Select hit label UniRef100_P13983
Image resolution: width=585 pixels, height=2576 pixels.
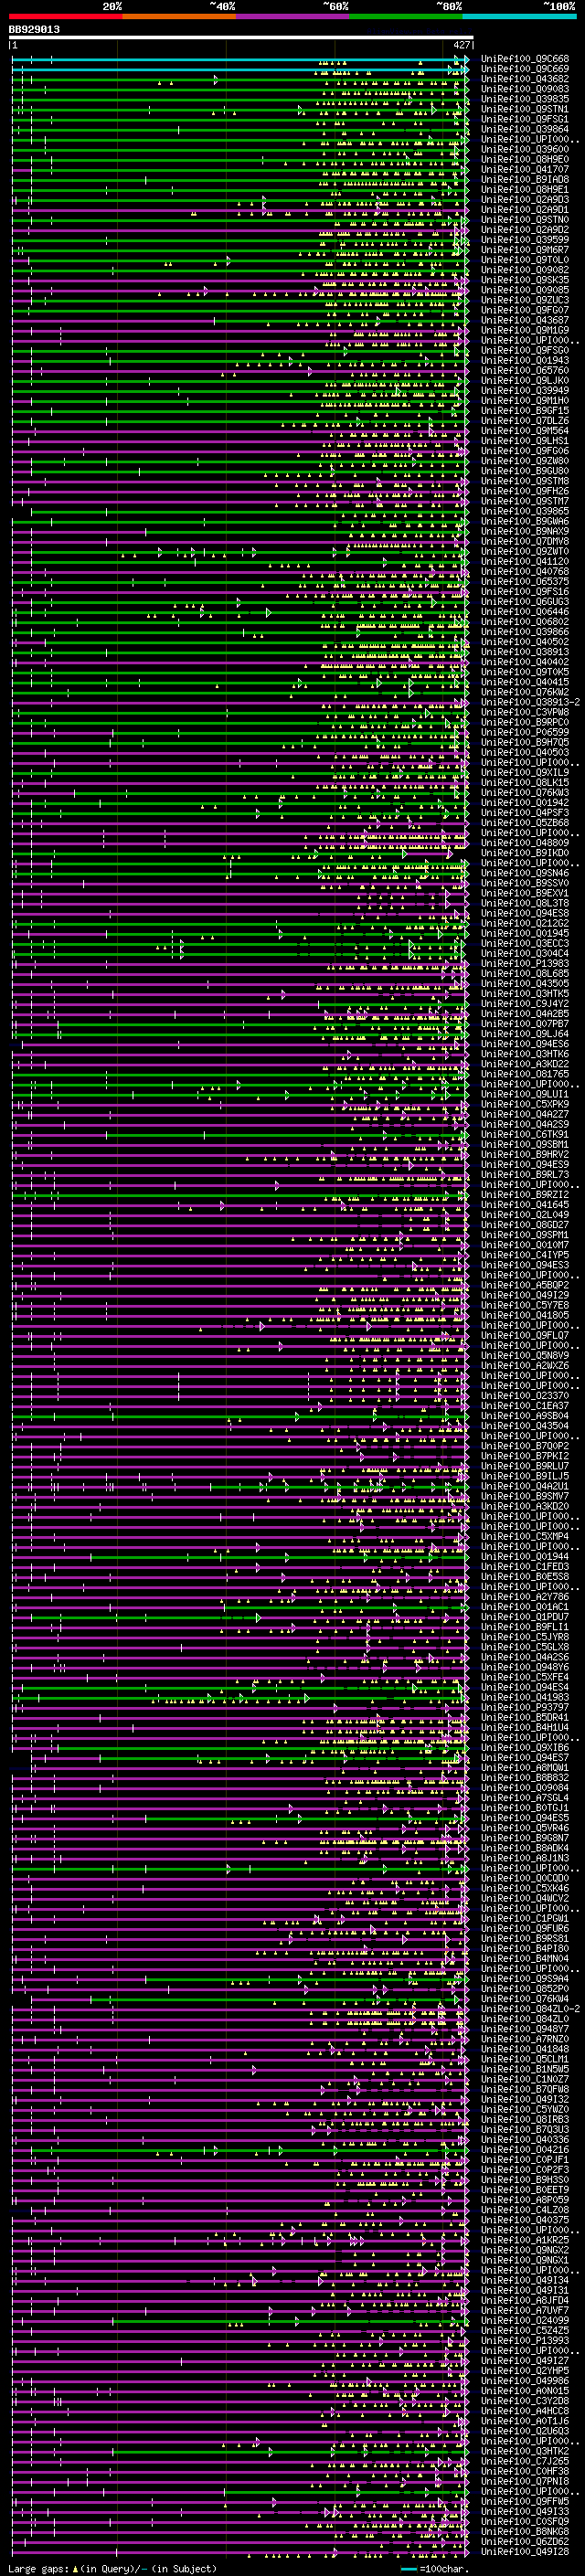pos(525,963)
